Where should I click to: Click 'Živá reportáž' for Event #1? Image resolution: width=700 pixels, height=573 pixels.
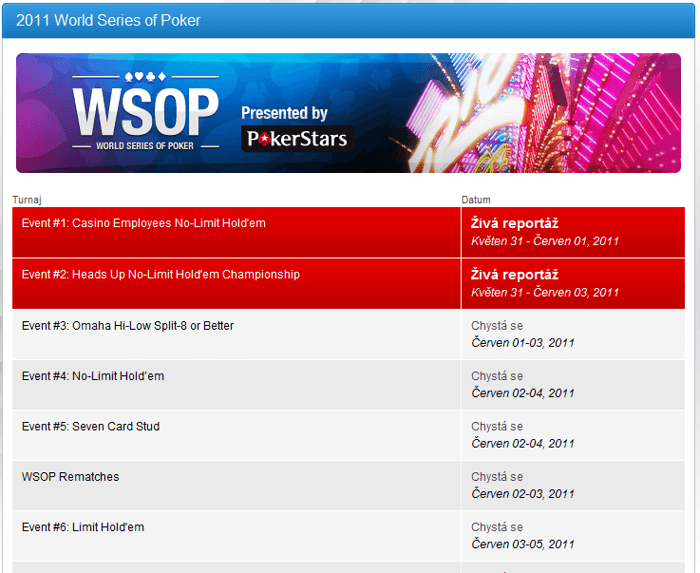515,223
